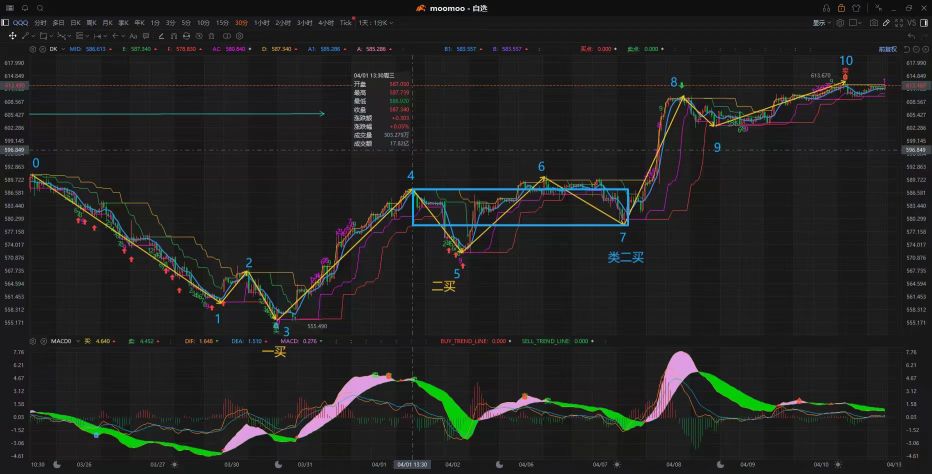Image resolution: width=932 pixels, height=474 pixels.
Task: Open MACD0 indicator settings gear
Action: pos(33,341)
